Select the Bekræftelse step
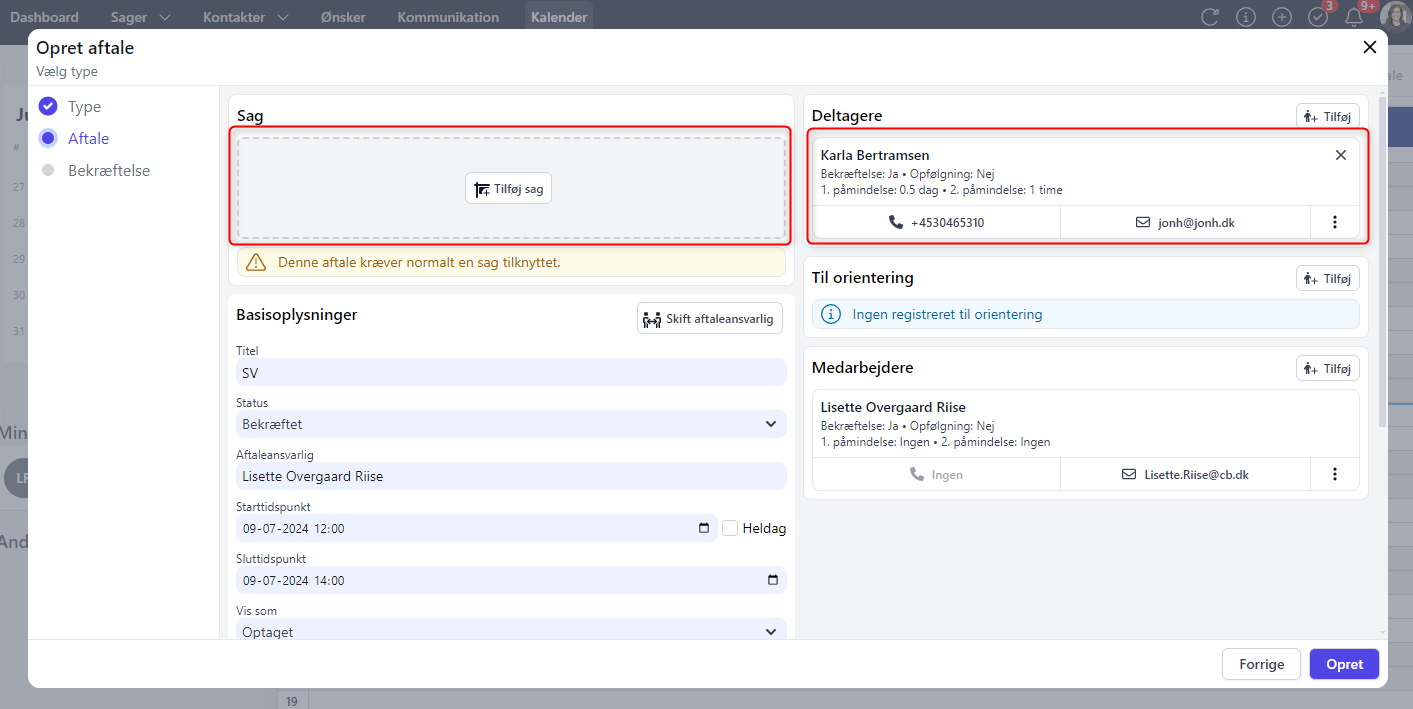 pos(108,171)
